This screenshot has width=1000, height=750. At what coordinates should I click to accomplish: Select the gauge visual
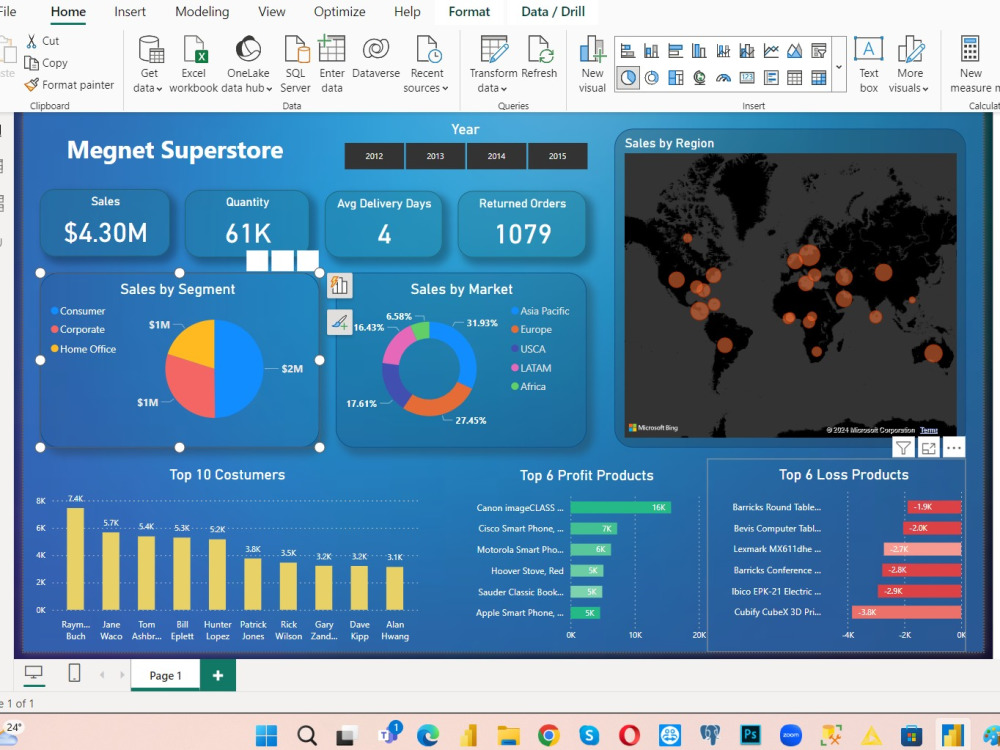723,78
